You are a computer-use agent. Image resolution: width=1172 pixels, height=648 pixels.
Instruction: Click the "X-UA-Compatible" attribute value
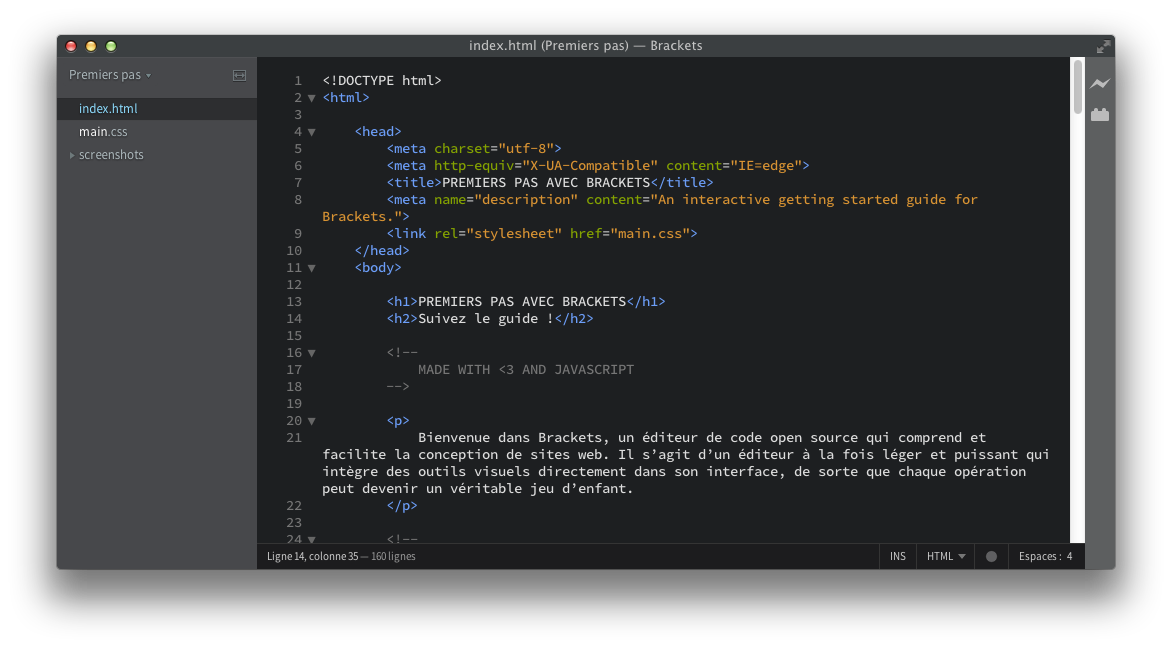590,166
